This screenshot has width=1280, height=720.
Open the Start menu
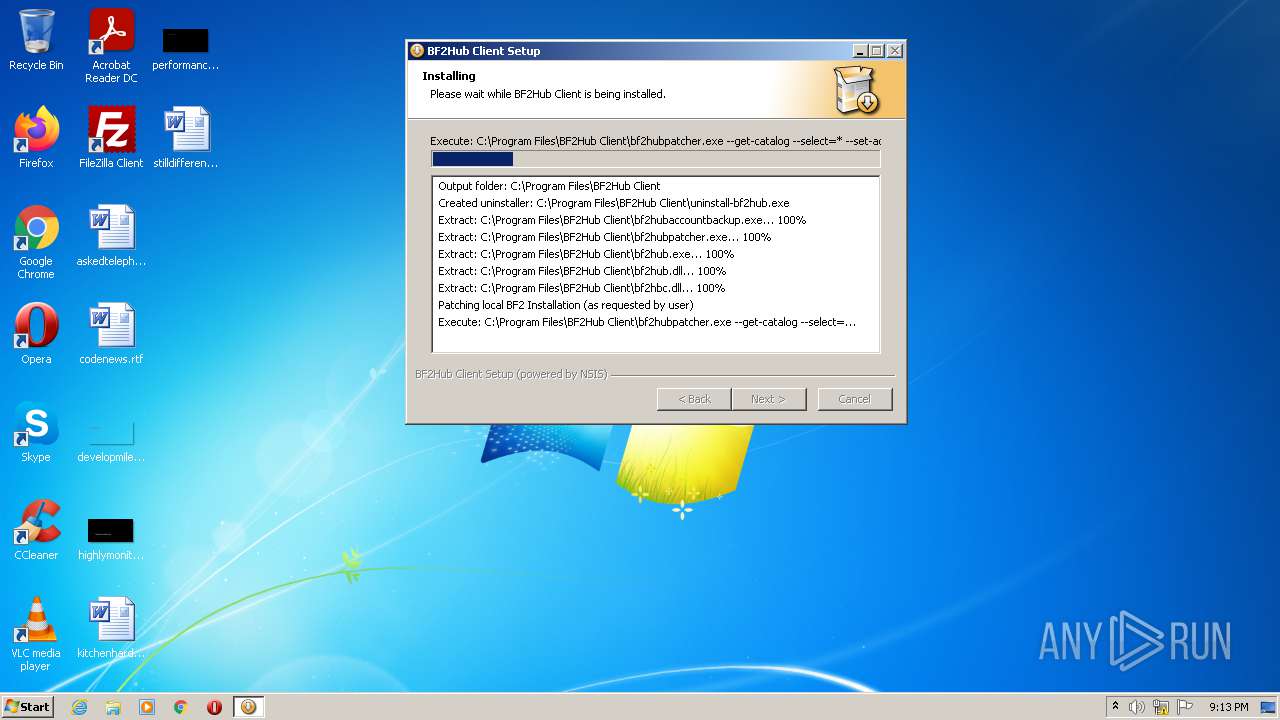[x=27, y=707]
